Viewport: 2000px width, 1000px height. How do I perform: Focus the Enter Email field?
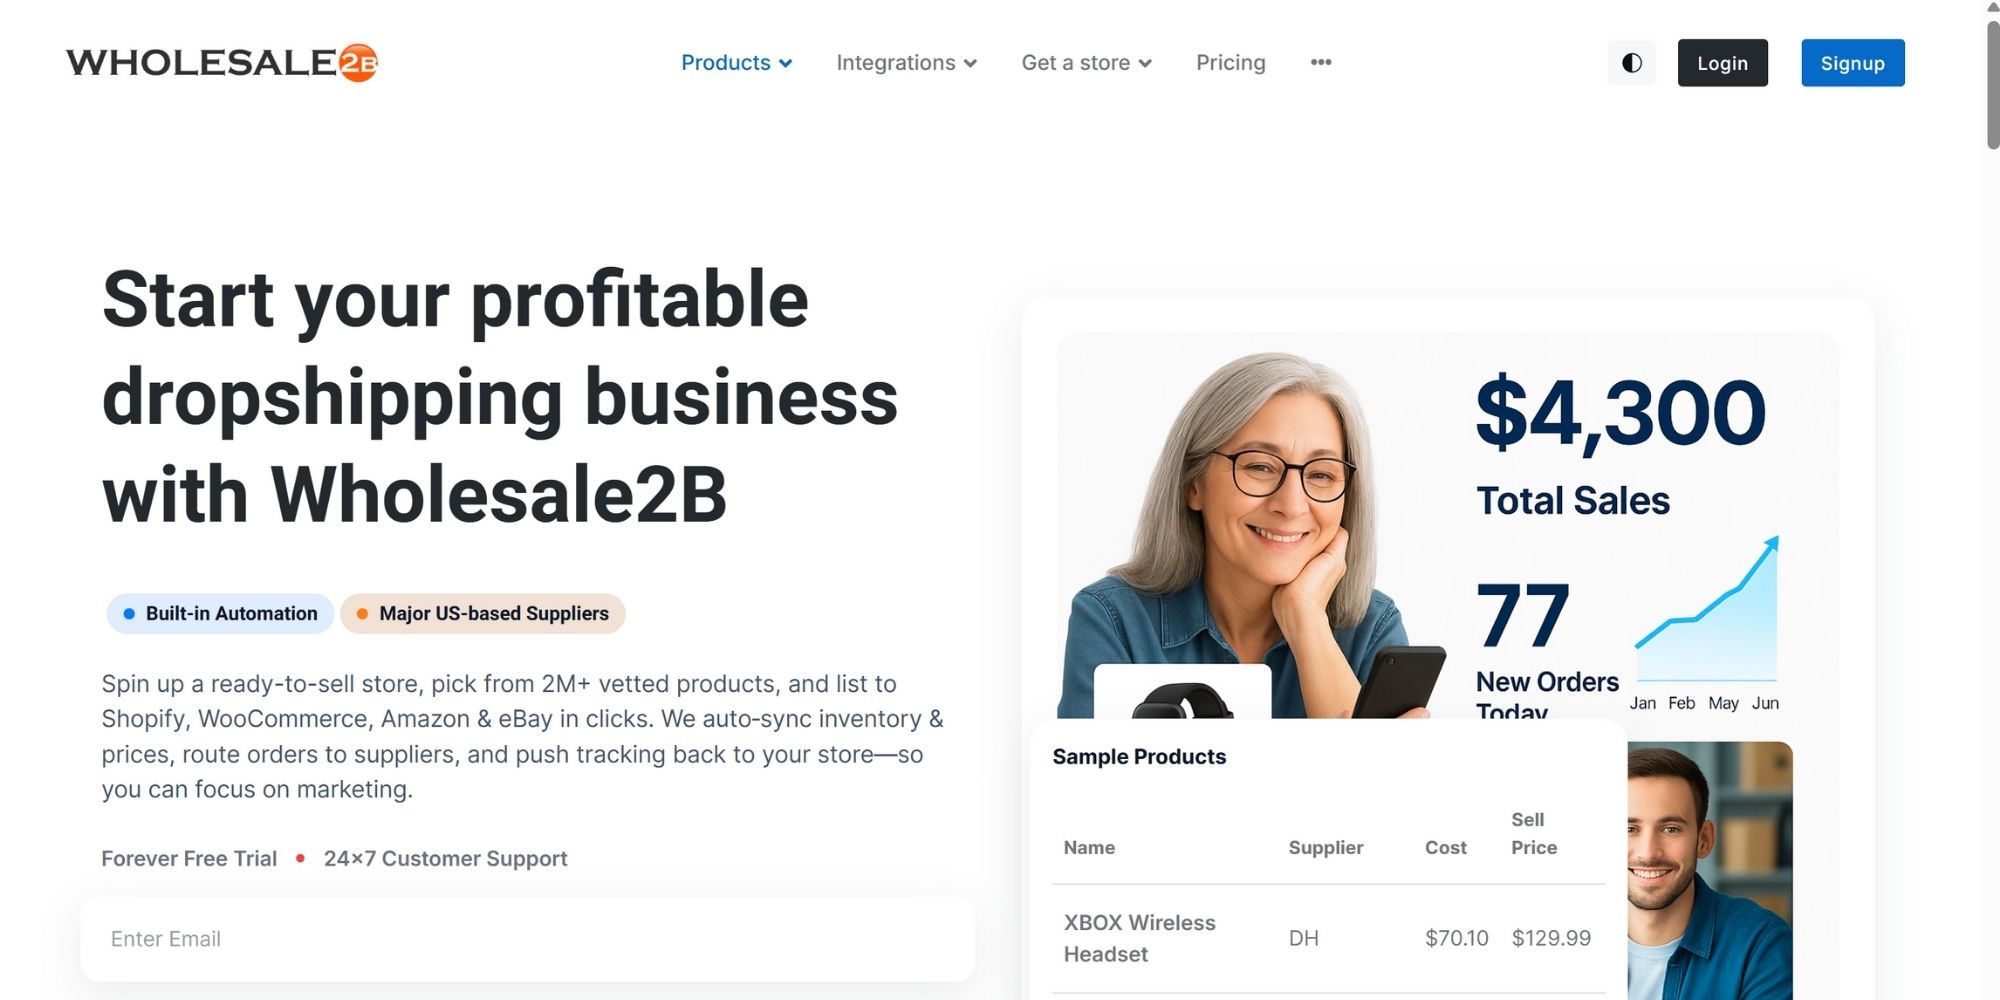tap(527, 939)
